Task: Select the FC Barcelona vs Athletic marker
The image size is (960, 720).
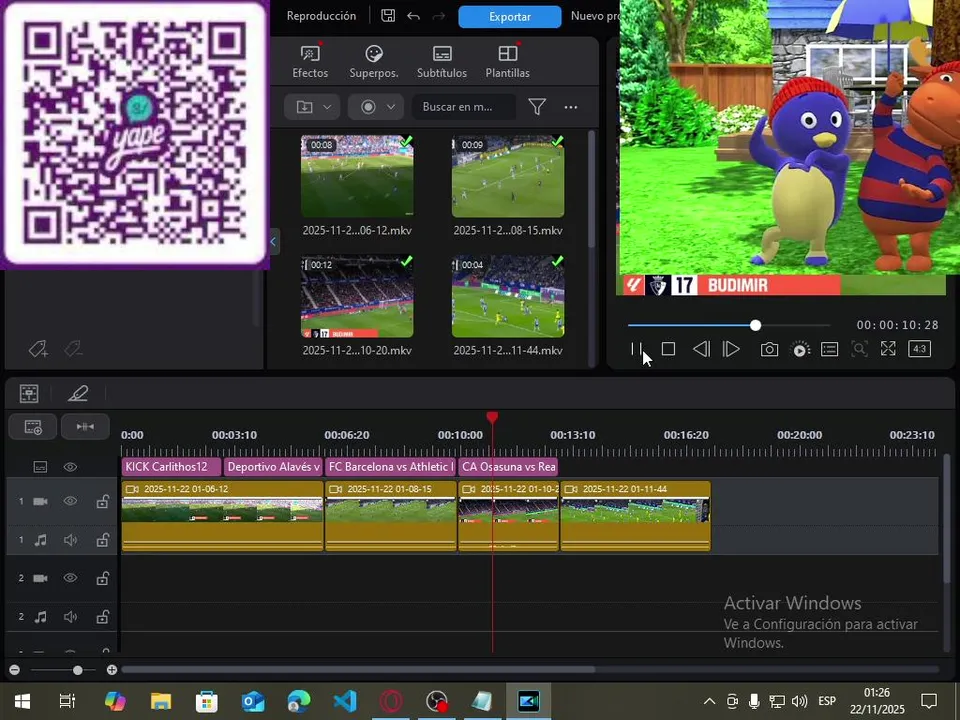Action: click(391, 467)
